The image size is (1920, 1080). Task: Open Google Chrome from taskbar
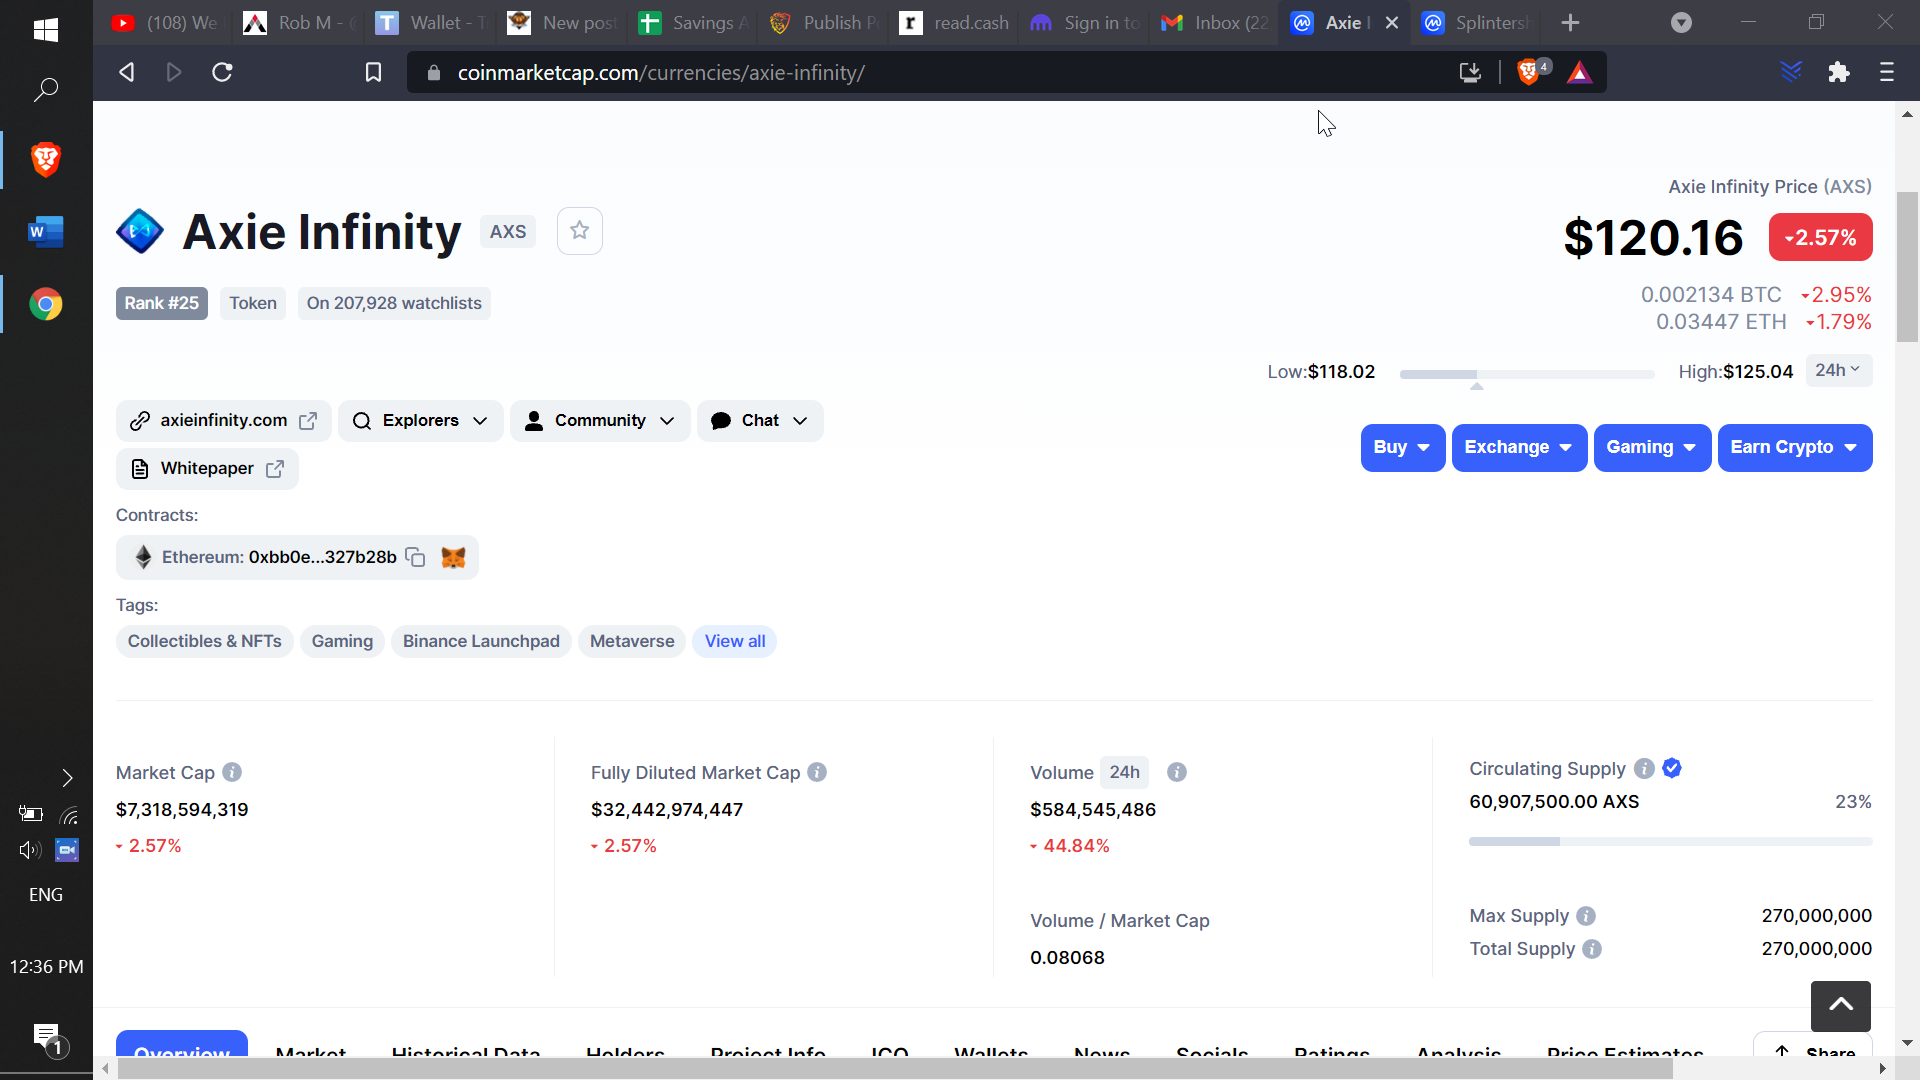pyautogui.click(x=46, y=304)
